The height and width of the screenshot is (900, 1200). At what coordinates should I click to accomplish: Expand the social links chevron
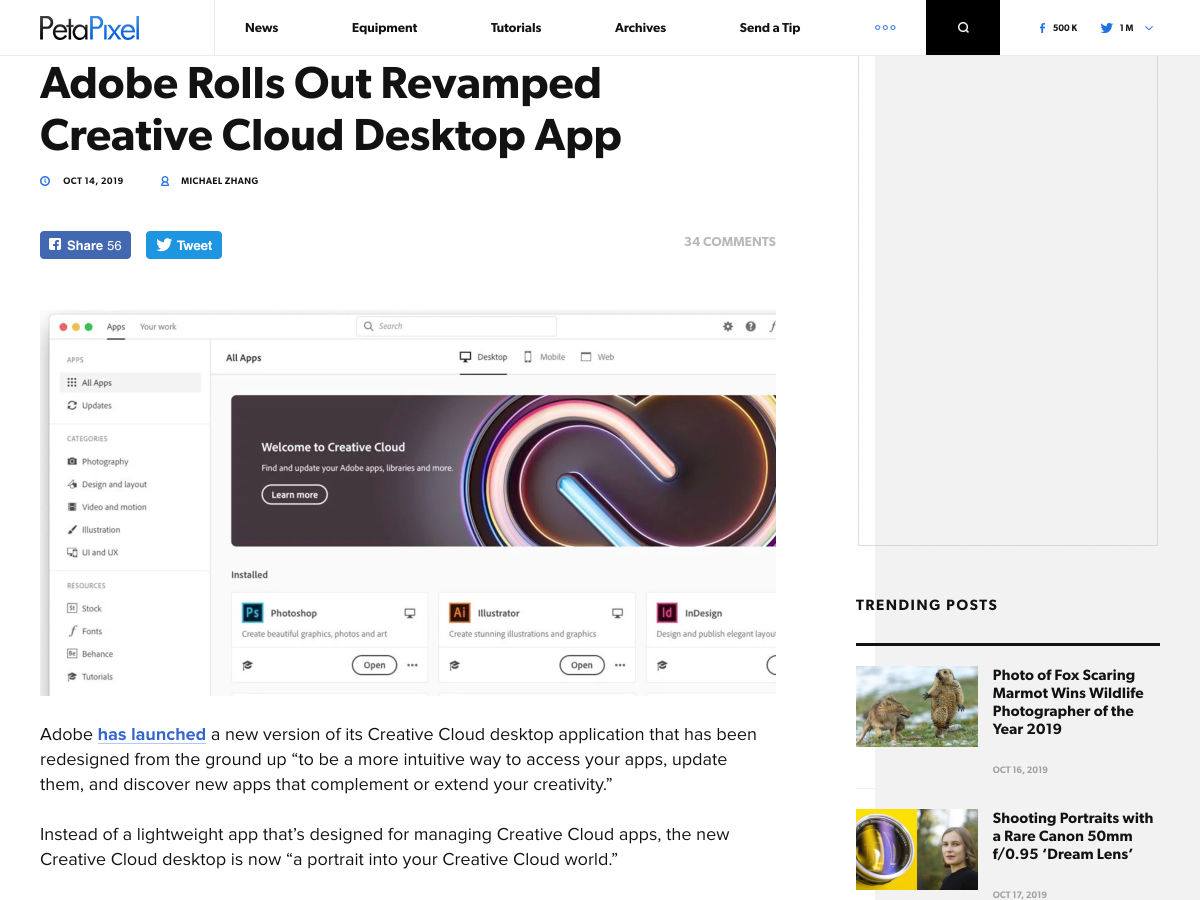1149,28
